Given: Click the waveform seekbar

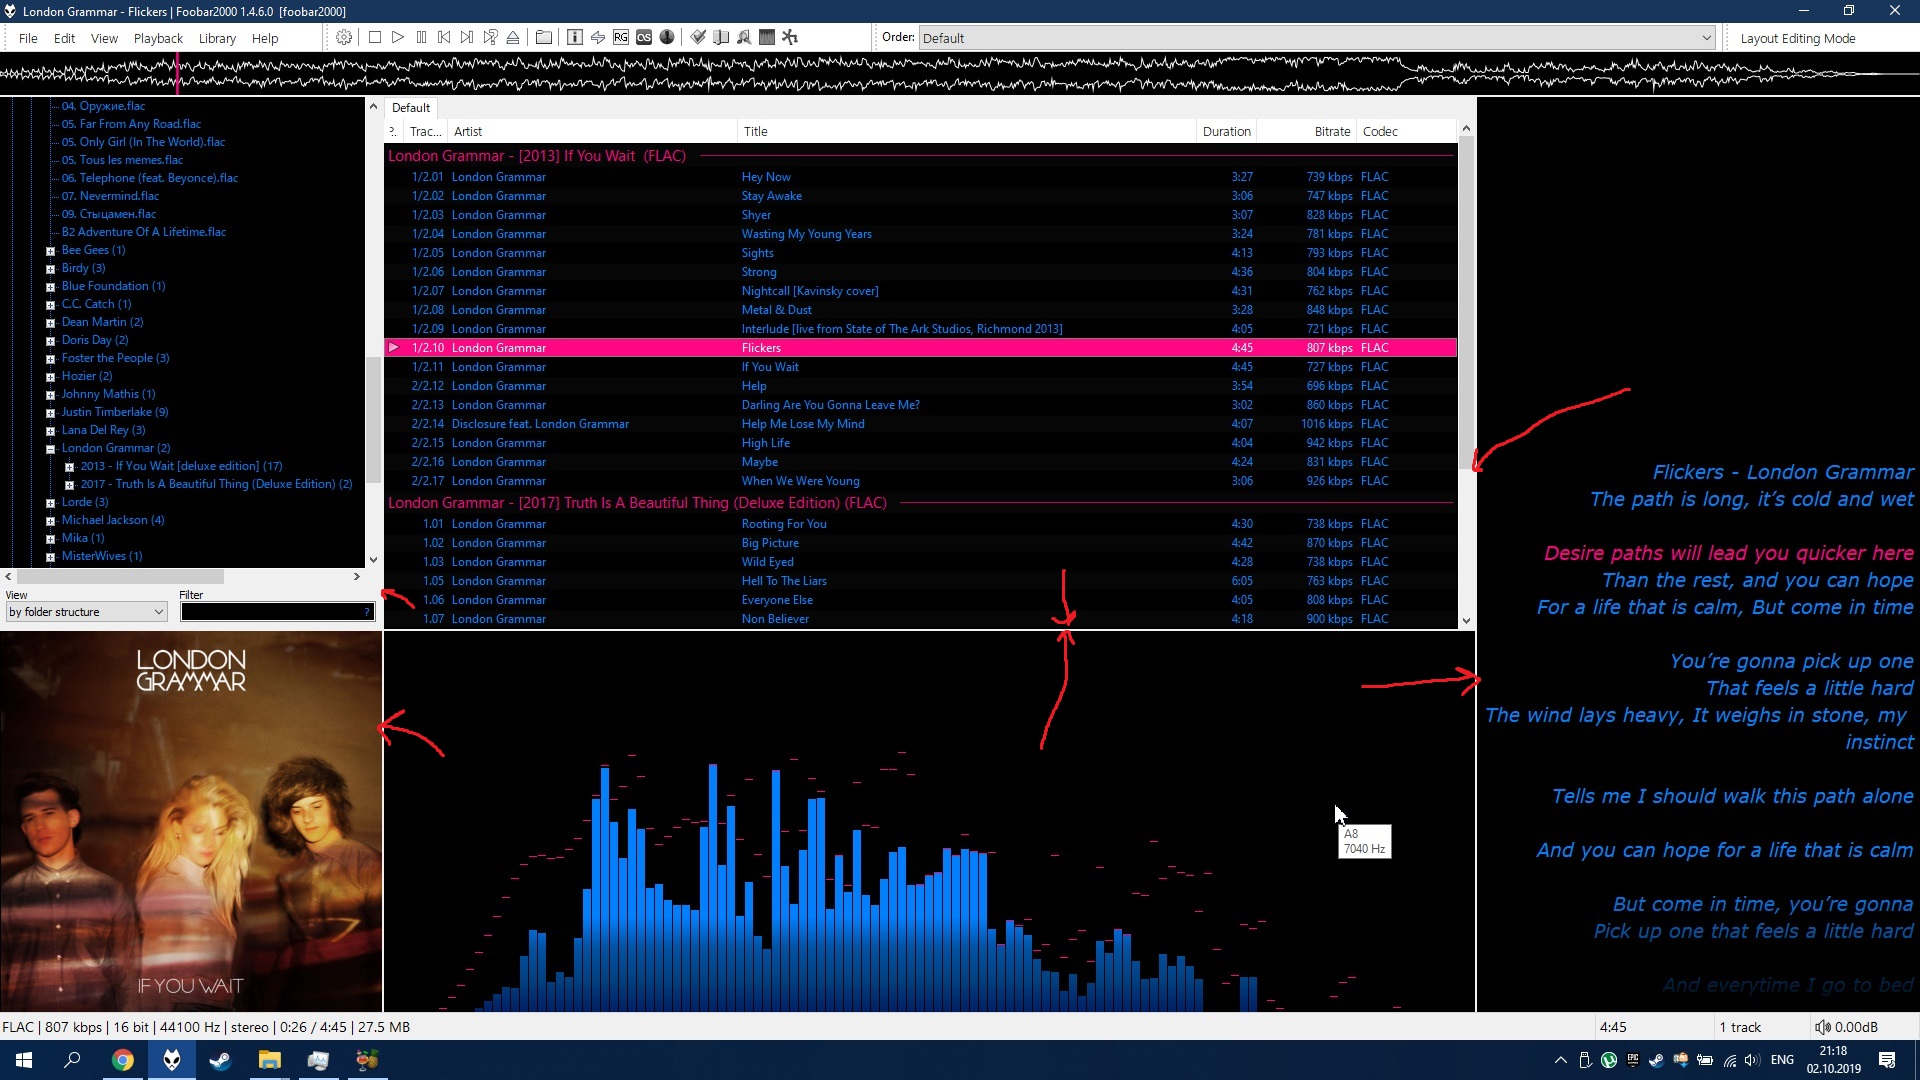Looking at the screenshot, I should click(x=960, y=74).
